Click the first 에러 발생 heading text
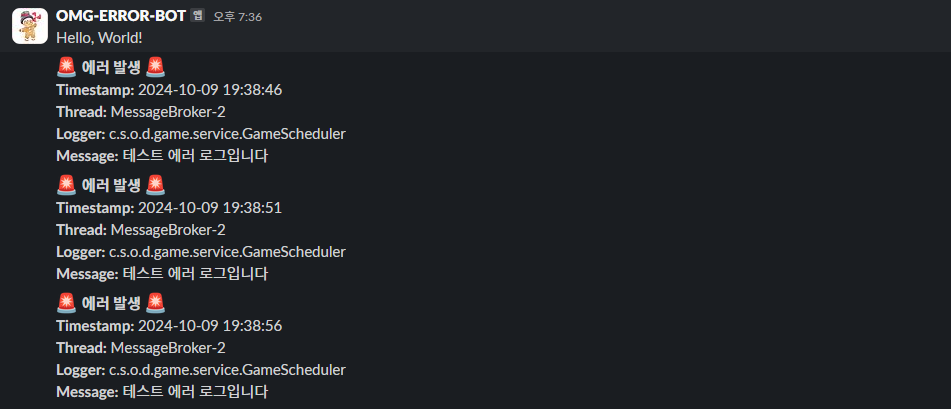 coord(111,68)
